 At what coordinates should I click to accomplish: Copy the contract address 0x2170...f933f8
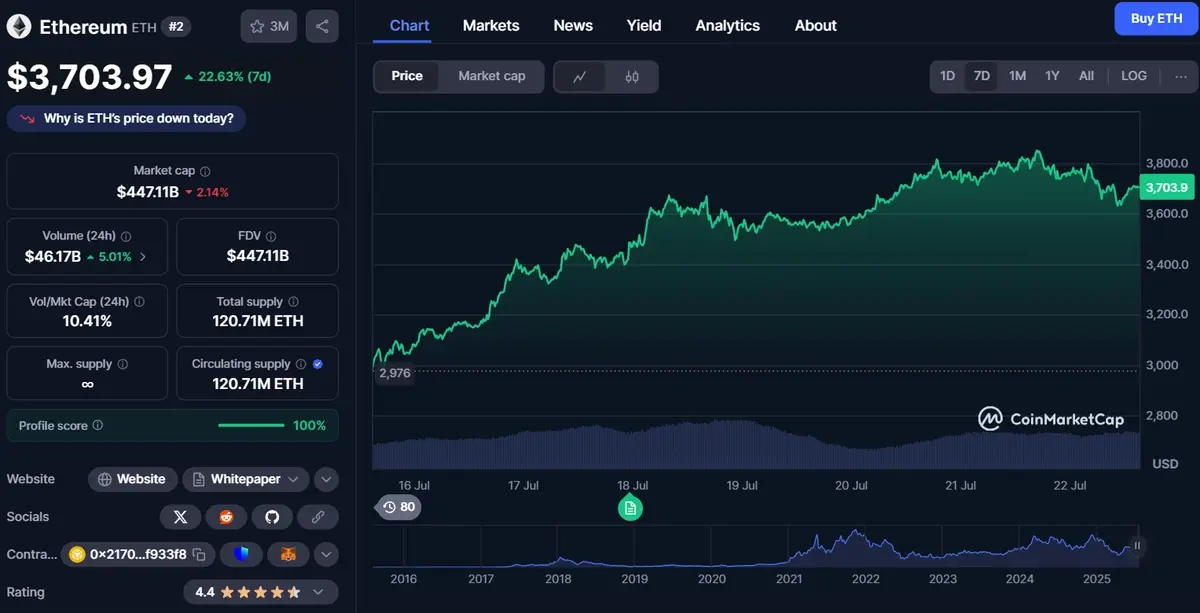click(x=199, y=554)
